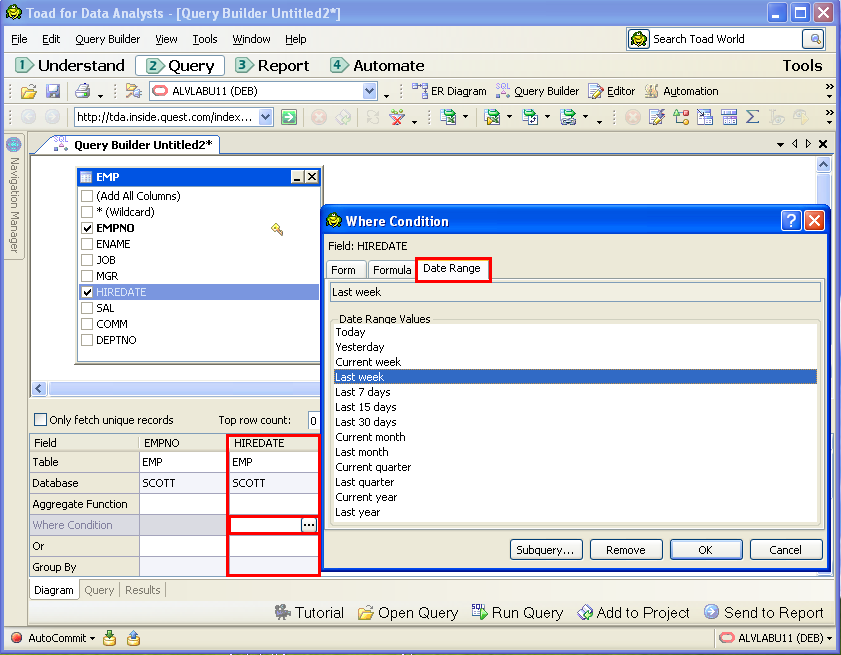Print using the printer toolbar icon
Screen dimensions: 841x655
pos(82,91)
